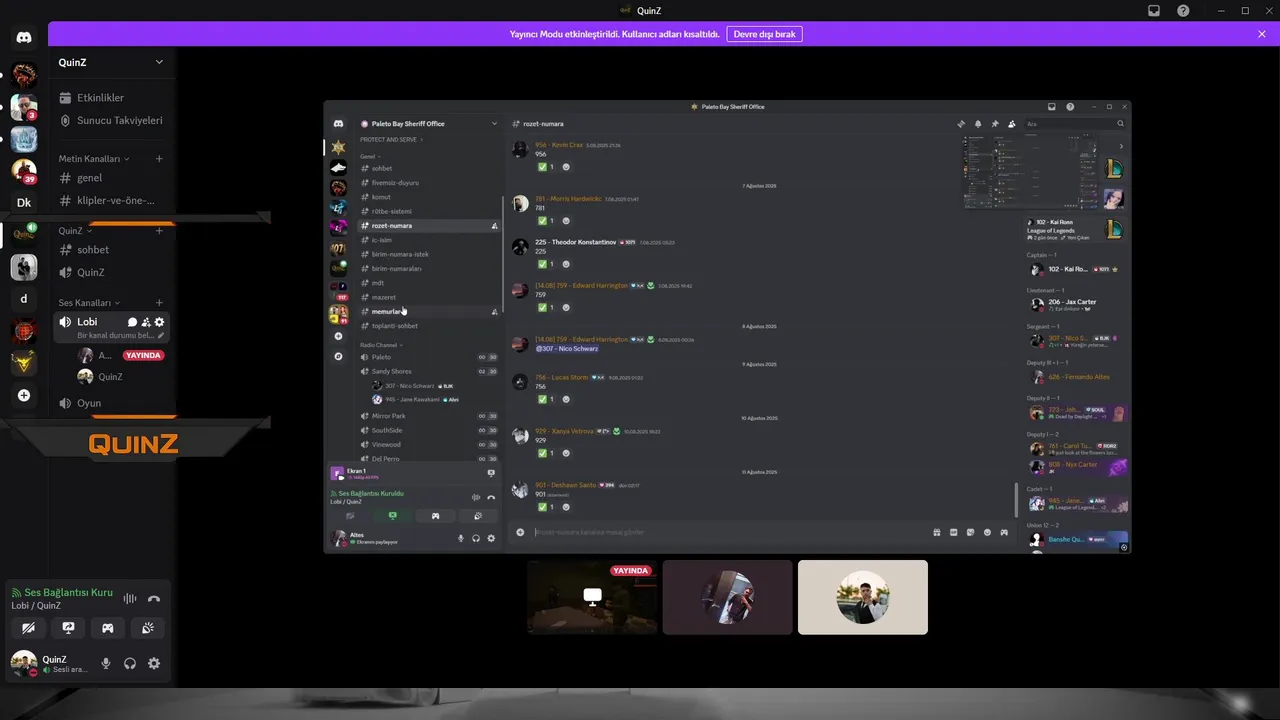Open the red globe server icon
This screenshot has height=720, width=1280.
pos(24,331)
